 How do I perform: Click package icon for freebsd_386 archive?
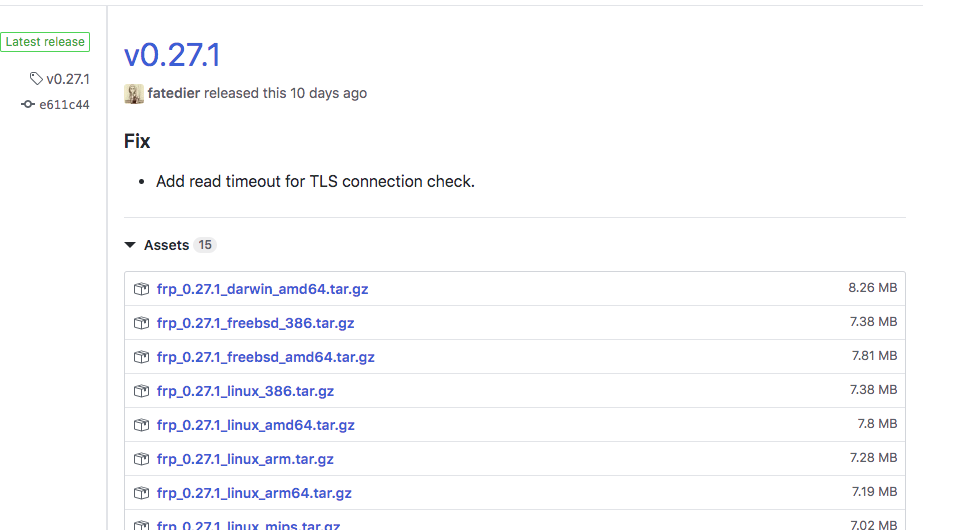[141, 323]
